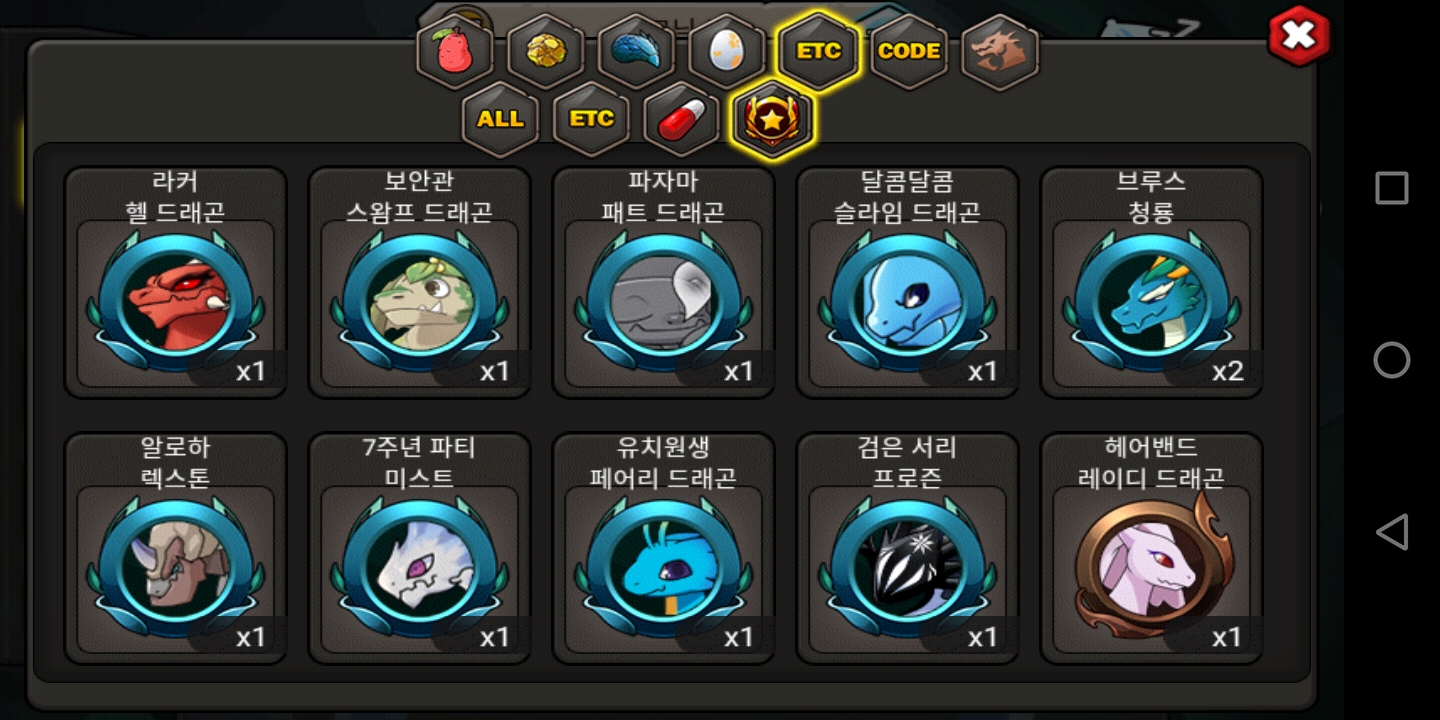Select the gold nugget category icon
This screenshot has height=720, width=1440.
point(545,51)
